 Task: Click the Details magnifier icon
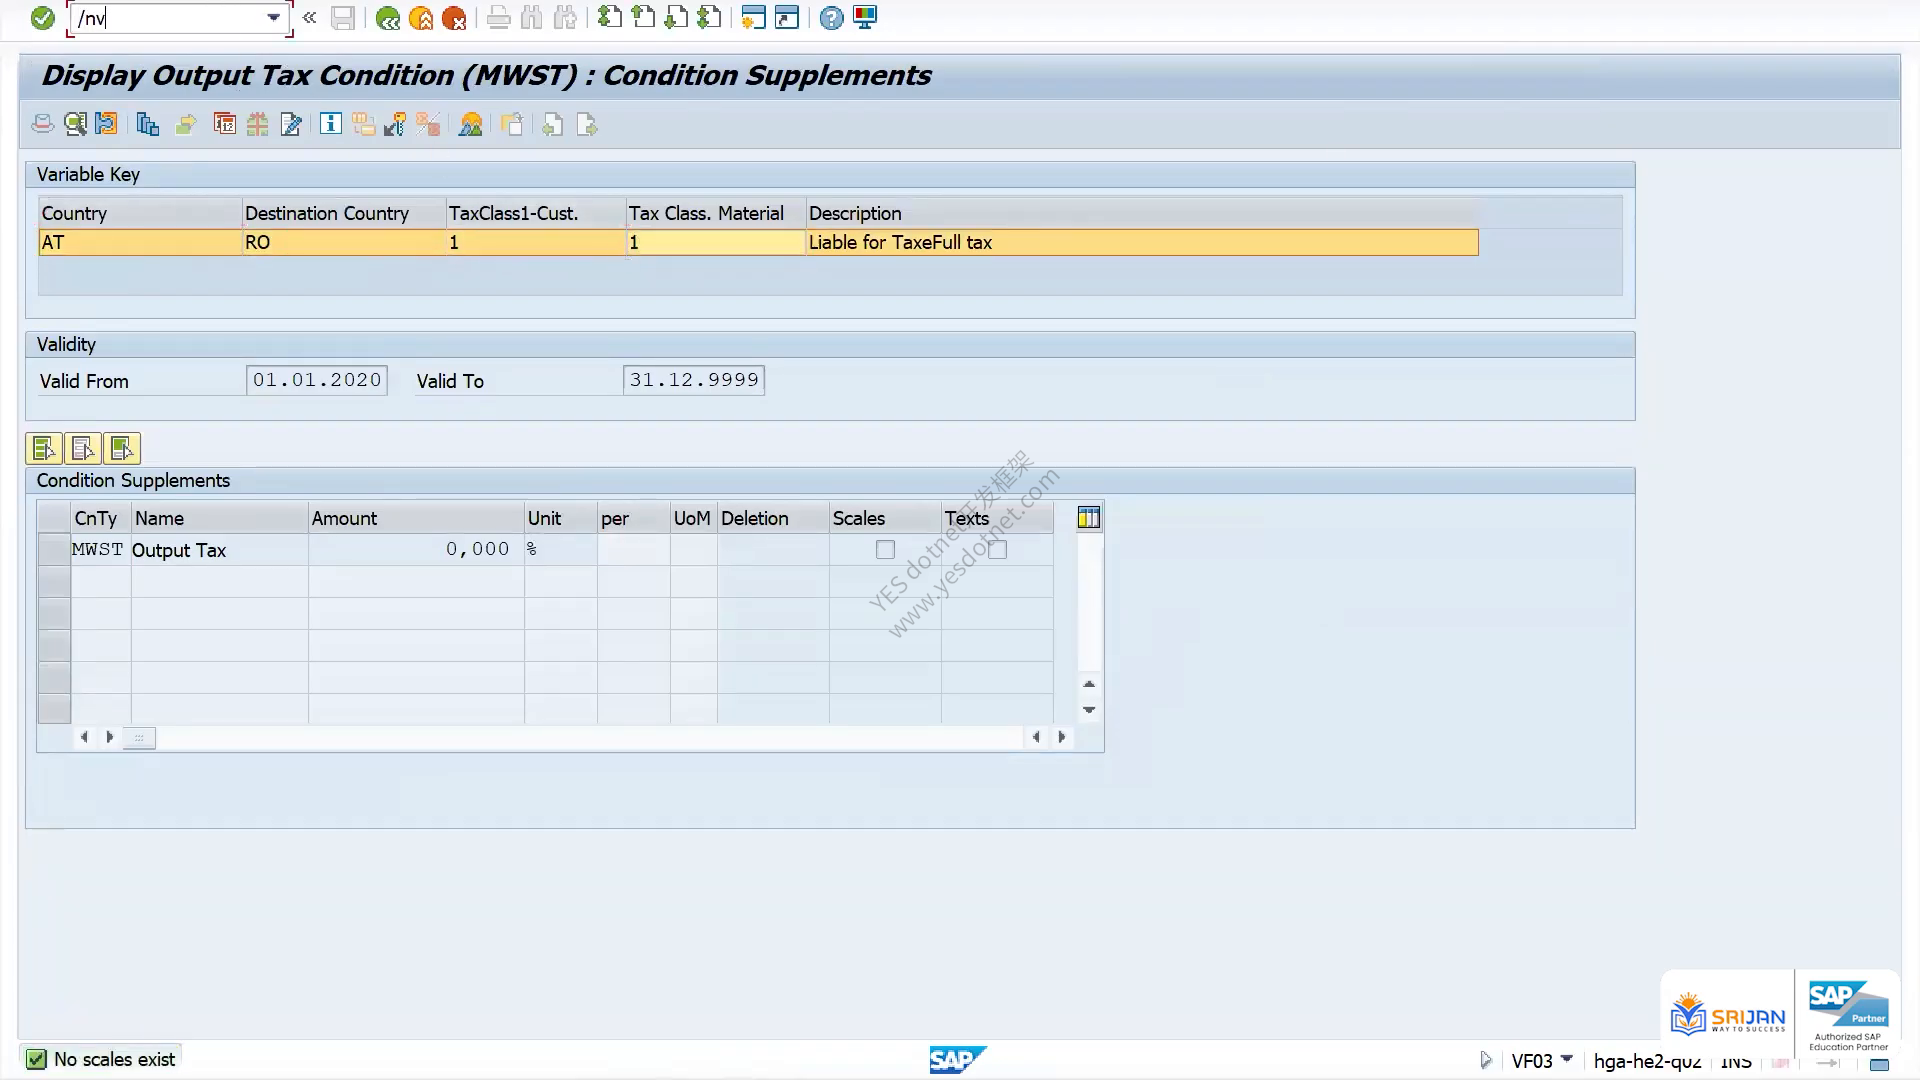point(75,124)
